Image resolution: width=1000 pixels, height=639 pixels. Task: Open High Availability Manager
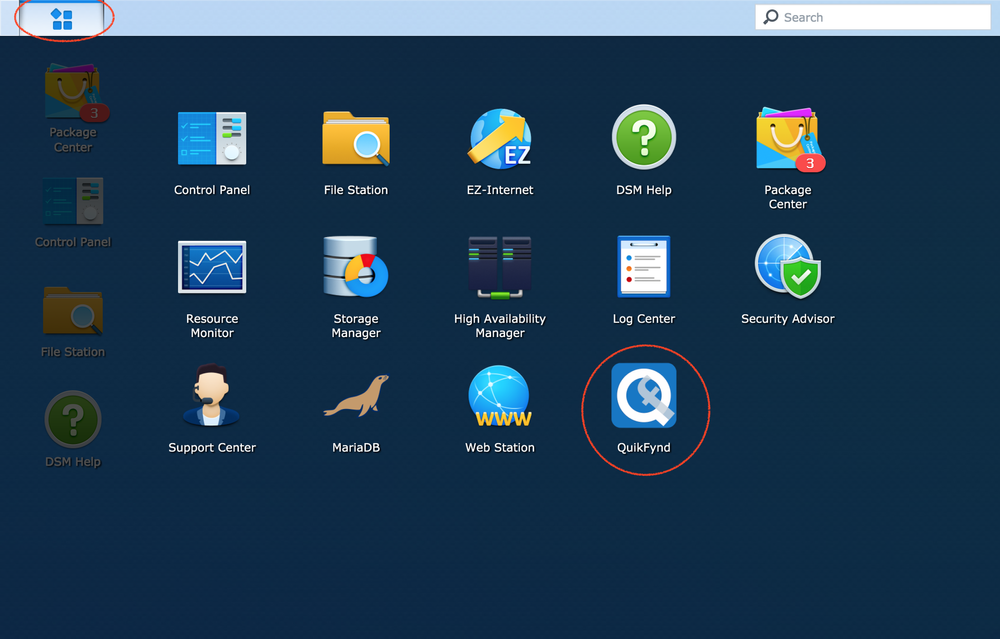[x=500, y=287]
